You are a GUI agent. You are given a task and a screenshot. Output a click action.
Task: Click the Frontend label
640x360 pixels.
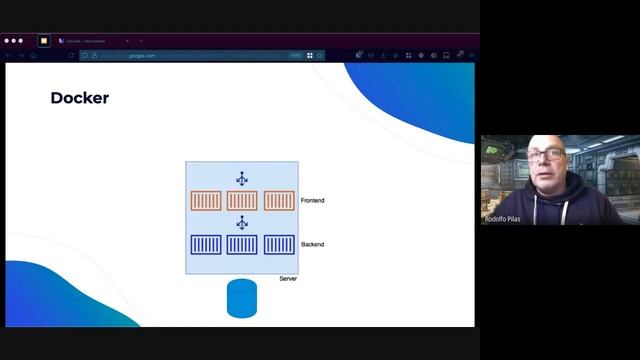(x=313, y=200)
